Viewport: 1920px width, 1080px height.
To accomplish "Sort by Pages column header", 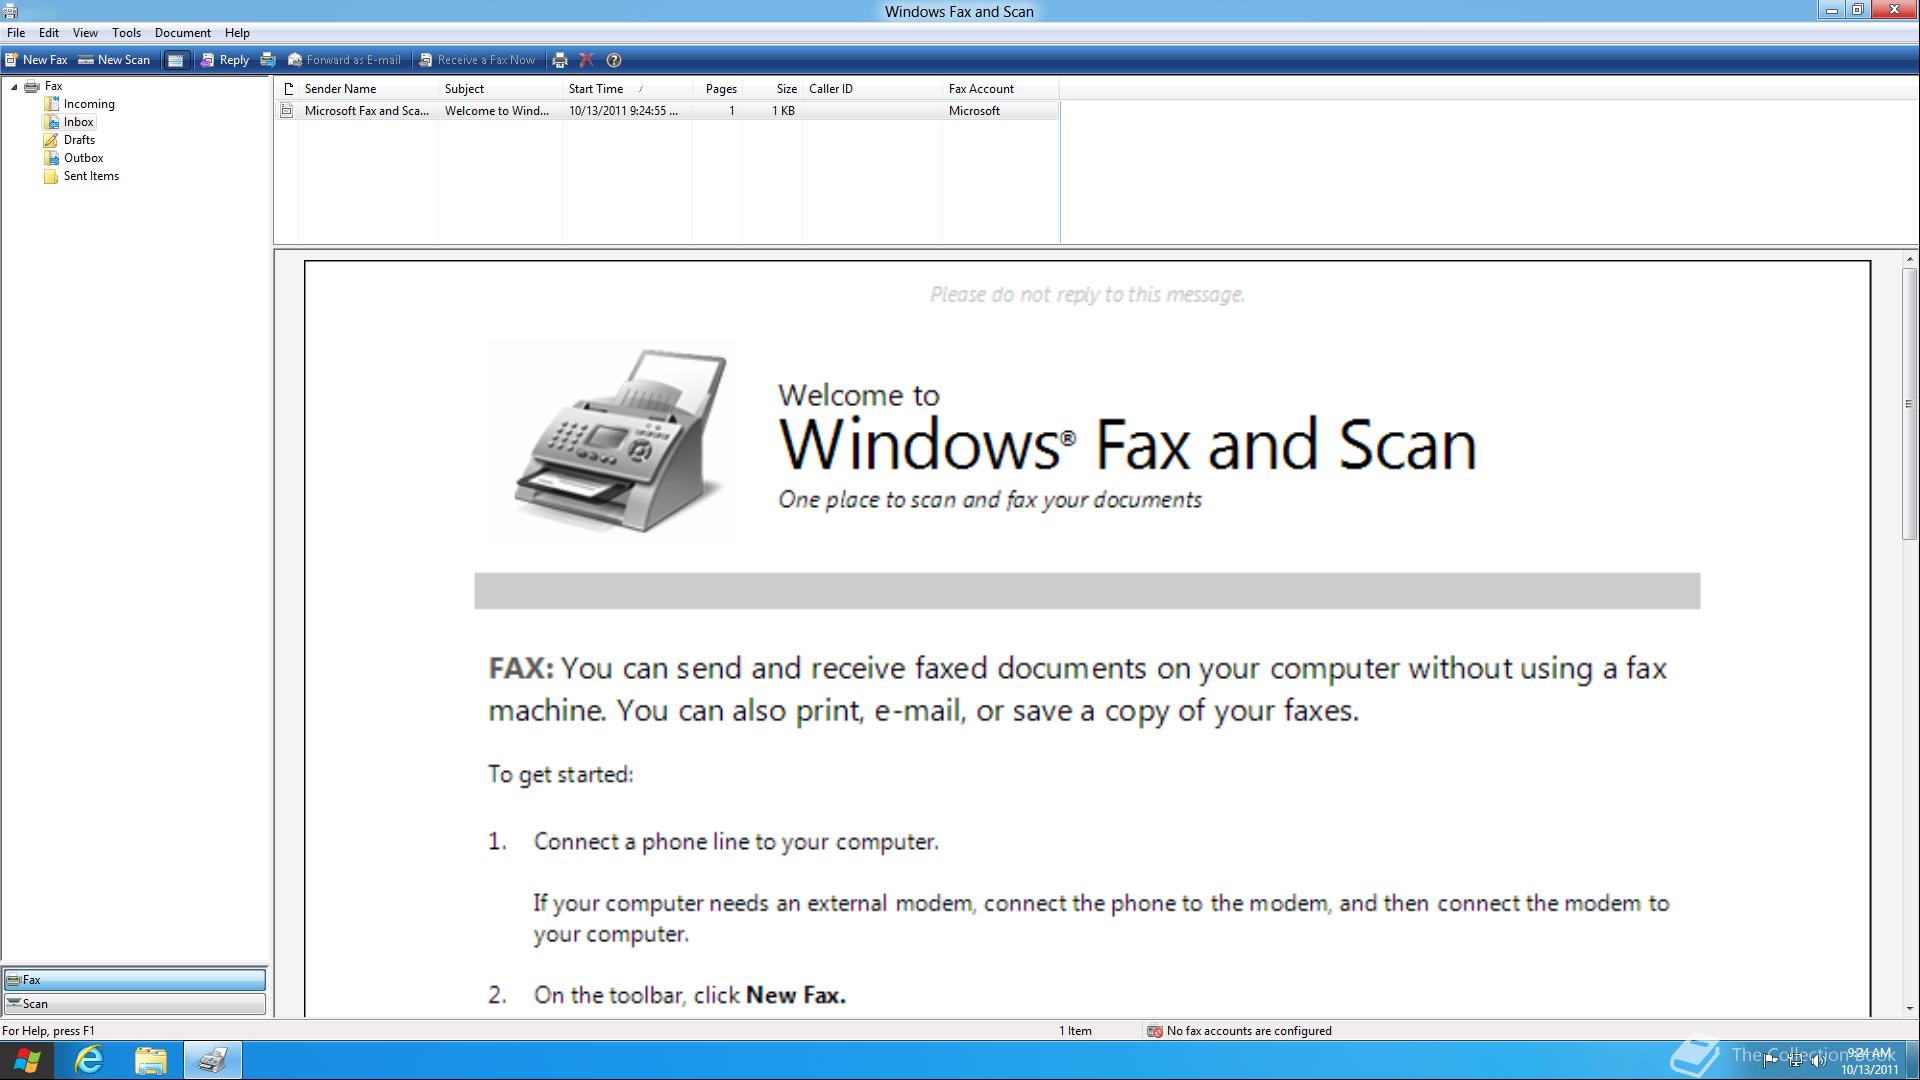I will (717, 89).
